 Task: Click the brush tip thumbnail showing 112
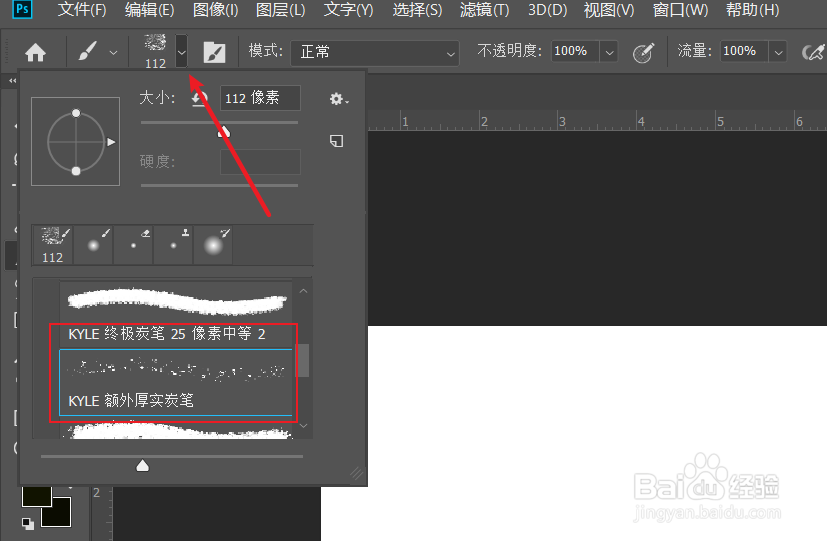click(155, 51)
